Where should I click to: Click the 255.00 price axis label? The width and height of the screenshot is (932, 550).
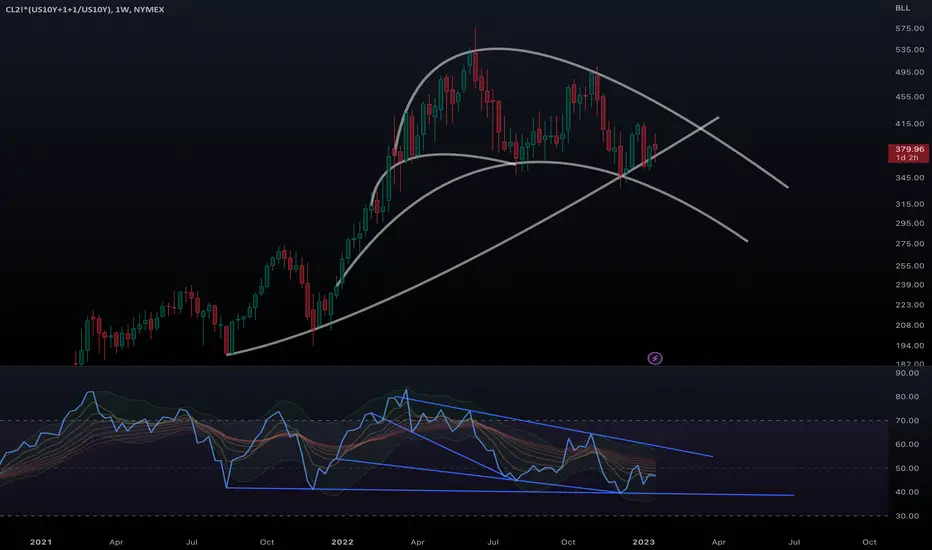point(909,266)
